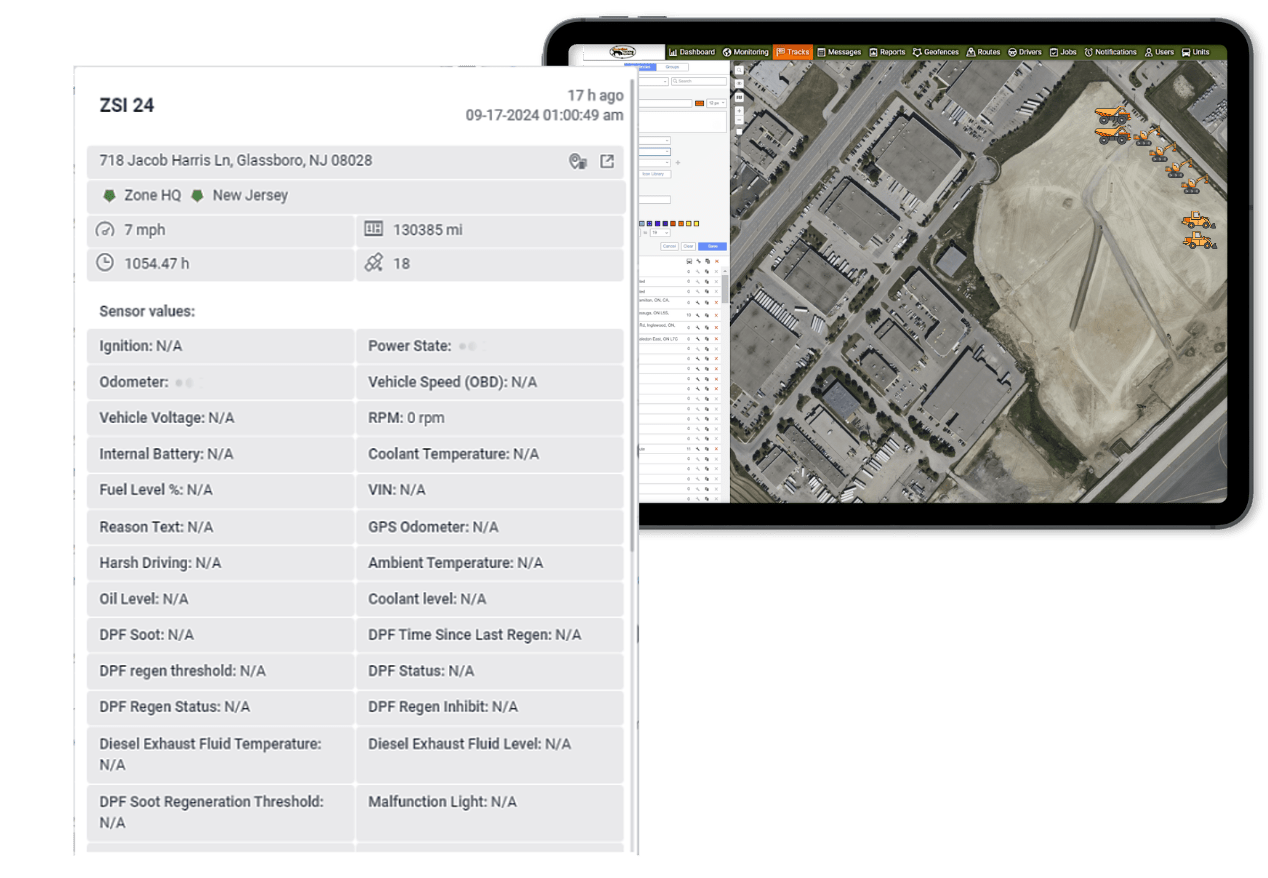Click the Zone HQ geofence label
Image resolution: width=1268 pixels, height=878 pixels.
pos(152,196)
